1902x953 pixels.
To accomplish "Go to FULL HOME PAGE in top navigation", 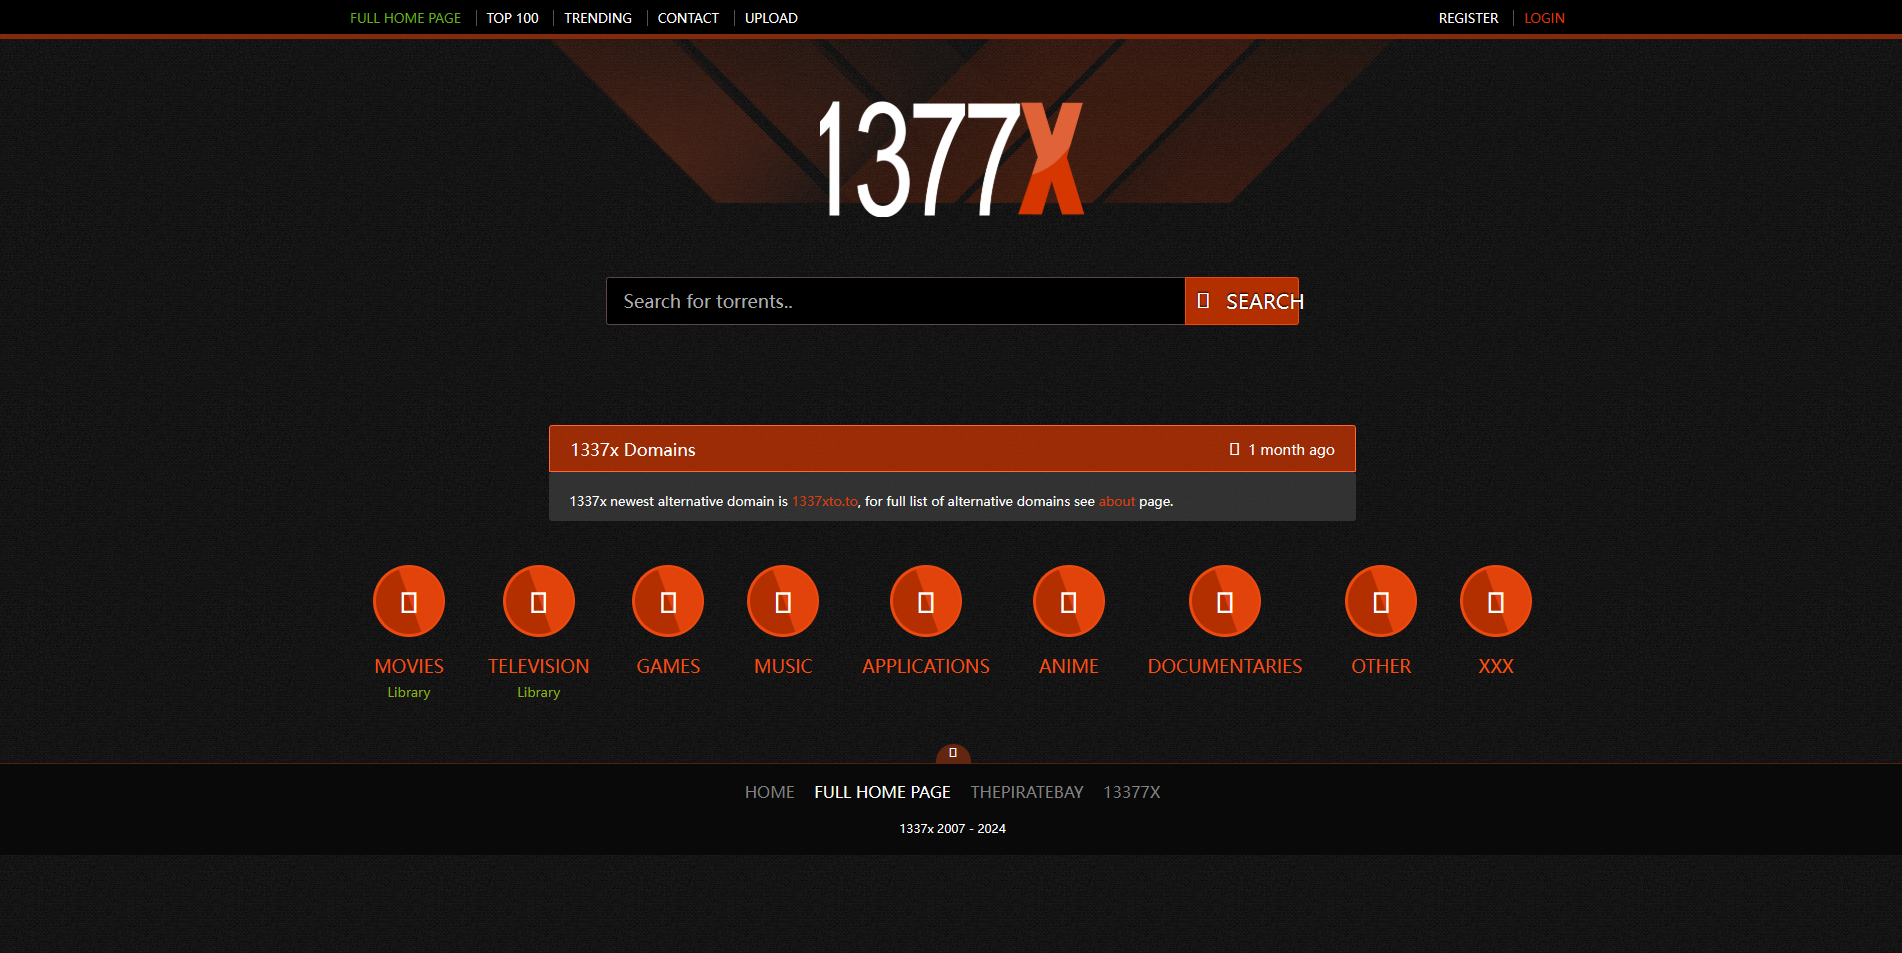I will pos(405,18).
